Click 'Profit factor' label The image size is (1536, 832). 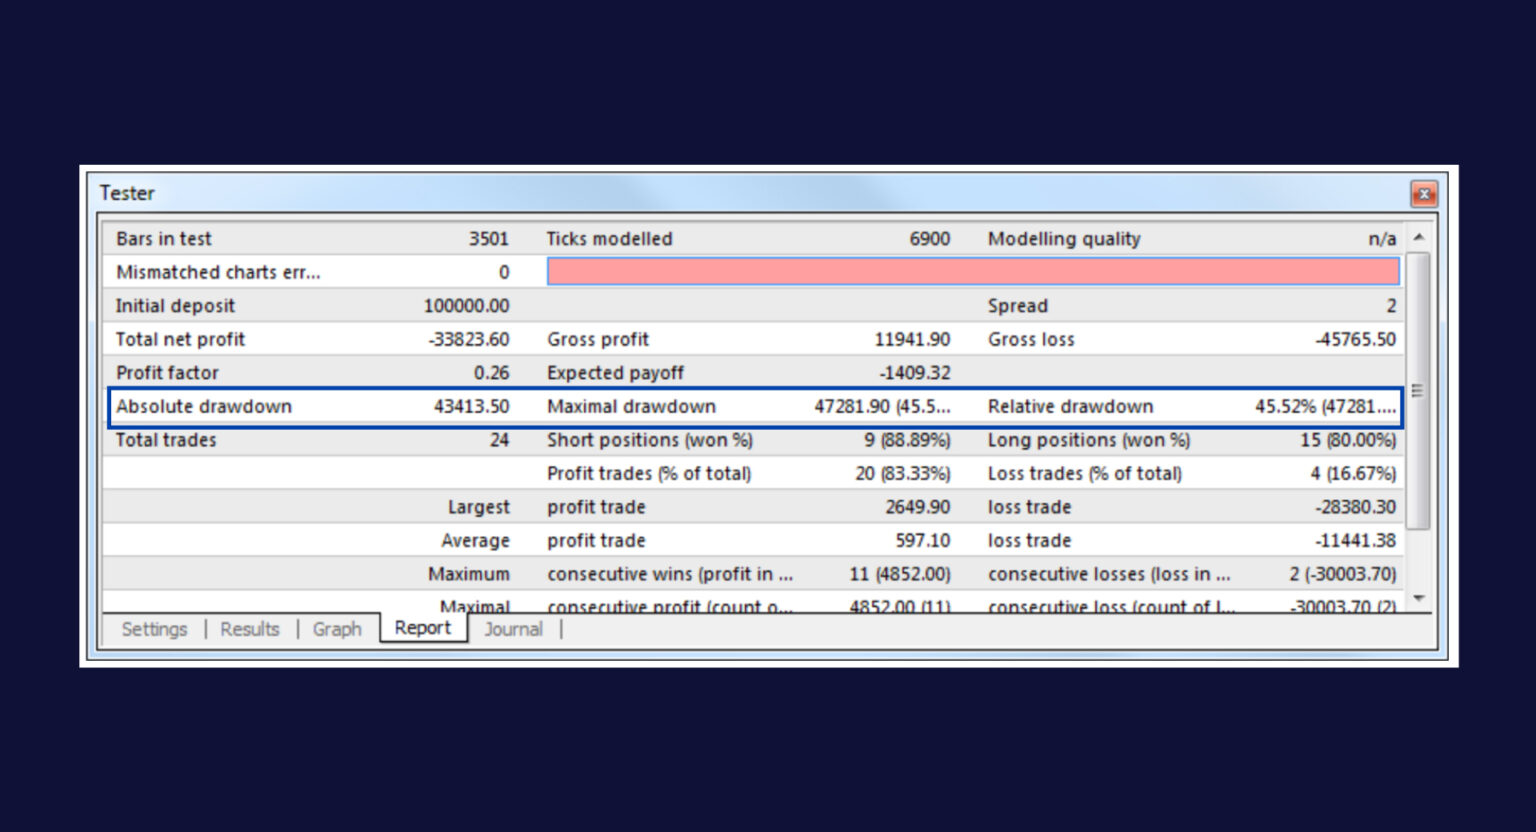pos(167,373)
